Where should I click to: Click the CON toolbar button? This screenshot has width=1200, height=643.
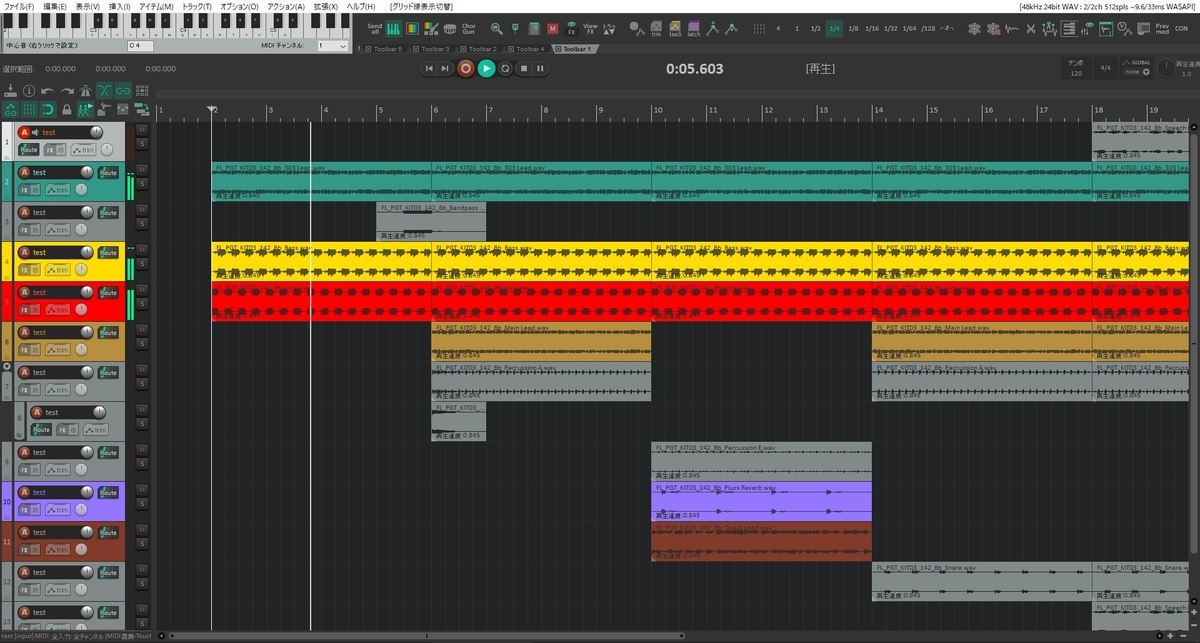[1183, 29]
